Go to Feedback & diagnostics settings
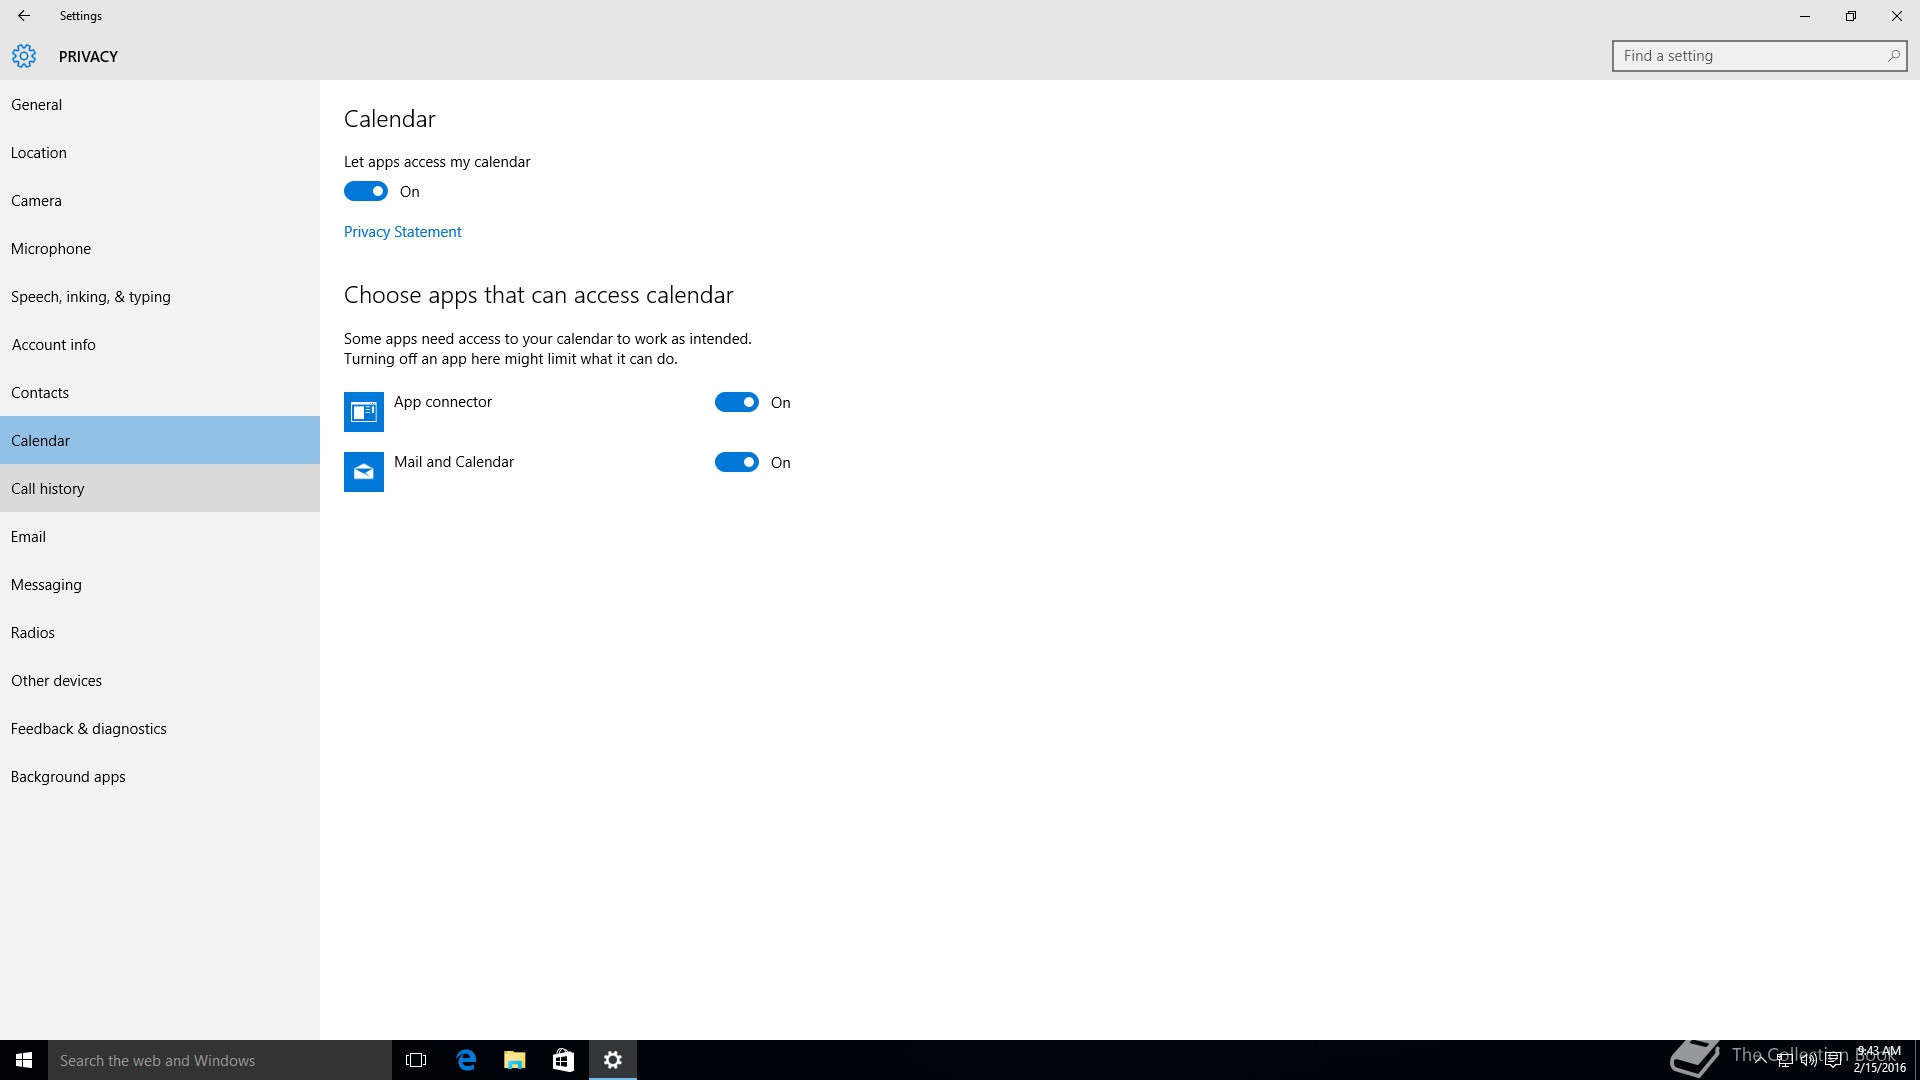 click(x=89, y=728)
